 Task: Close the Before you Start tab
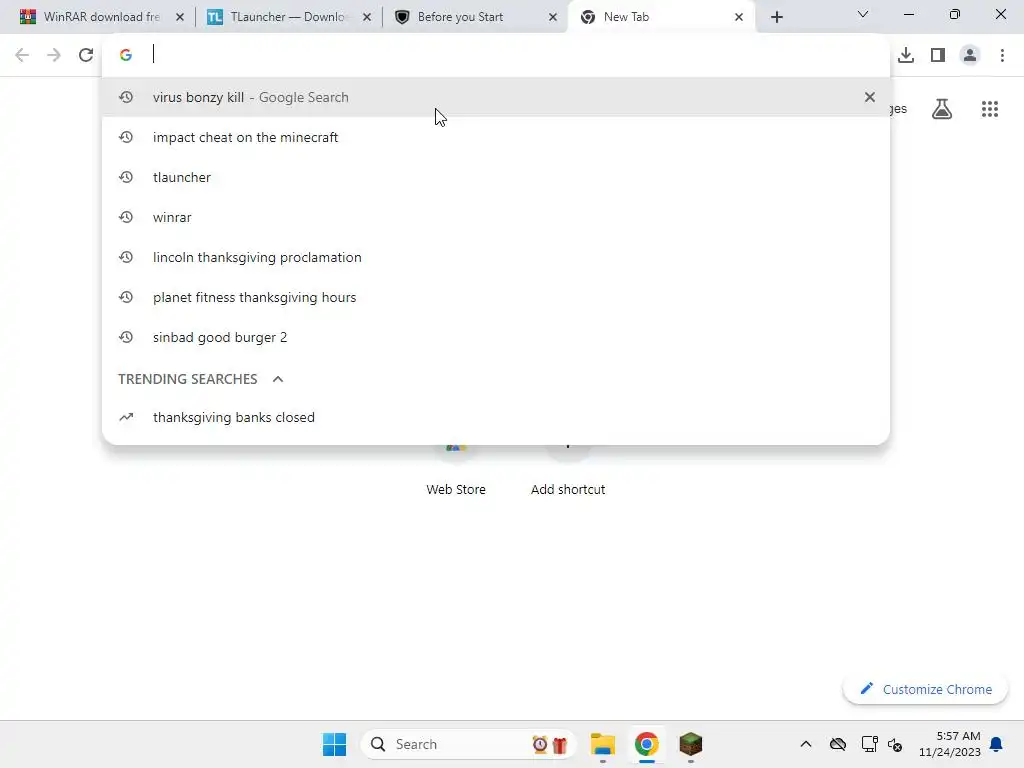(553, 17)
